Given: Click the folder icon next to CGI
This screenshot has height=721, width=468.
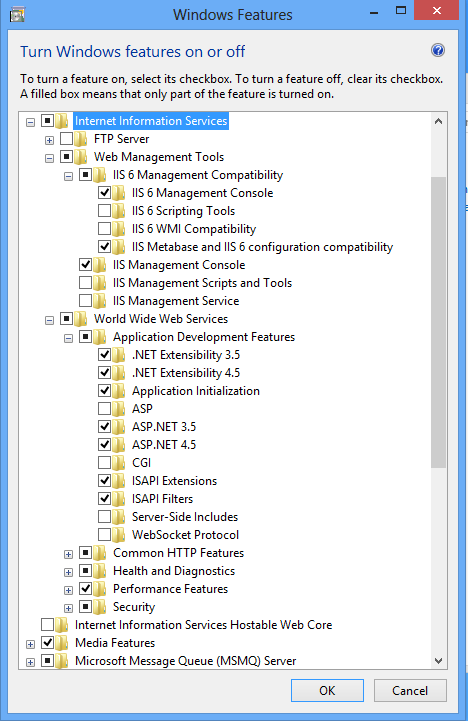Looking at the screenshot, I should pyautogui.click(x=119, y=463).
